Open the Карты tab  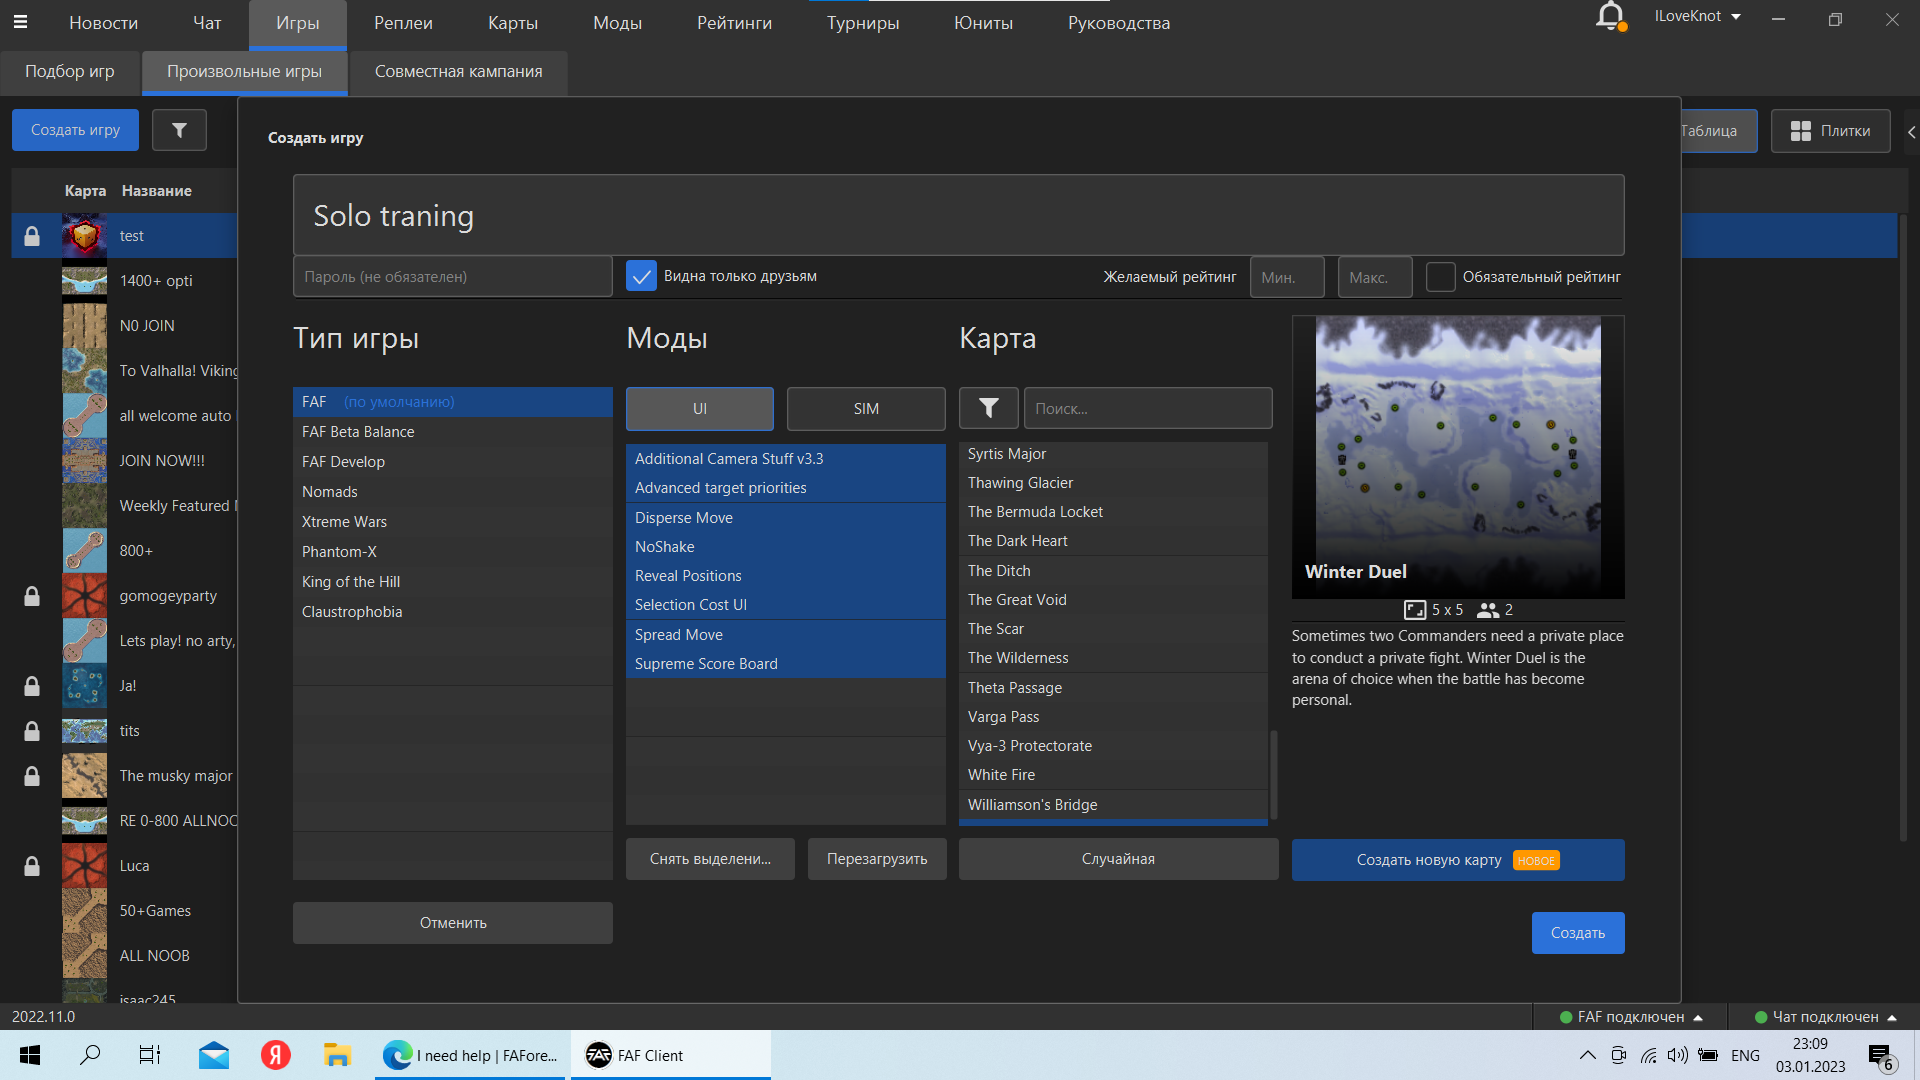coord(513,23)
